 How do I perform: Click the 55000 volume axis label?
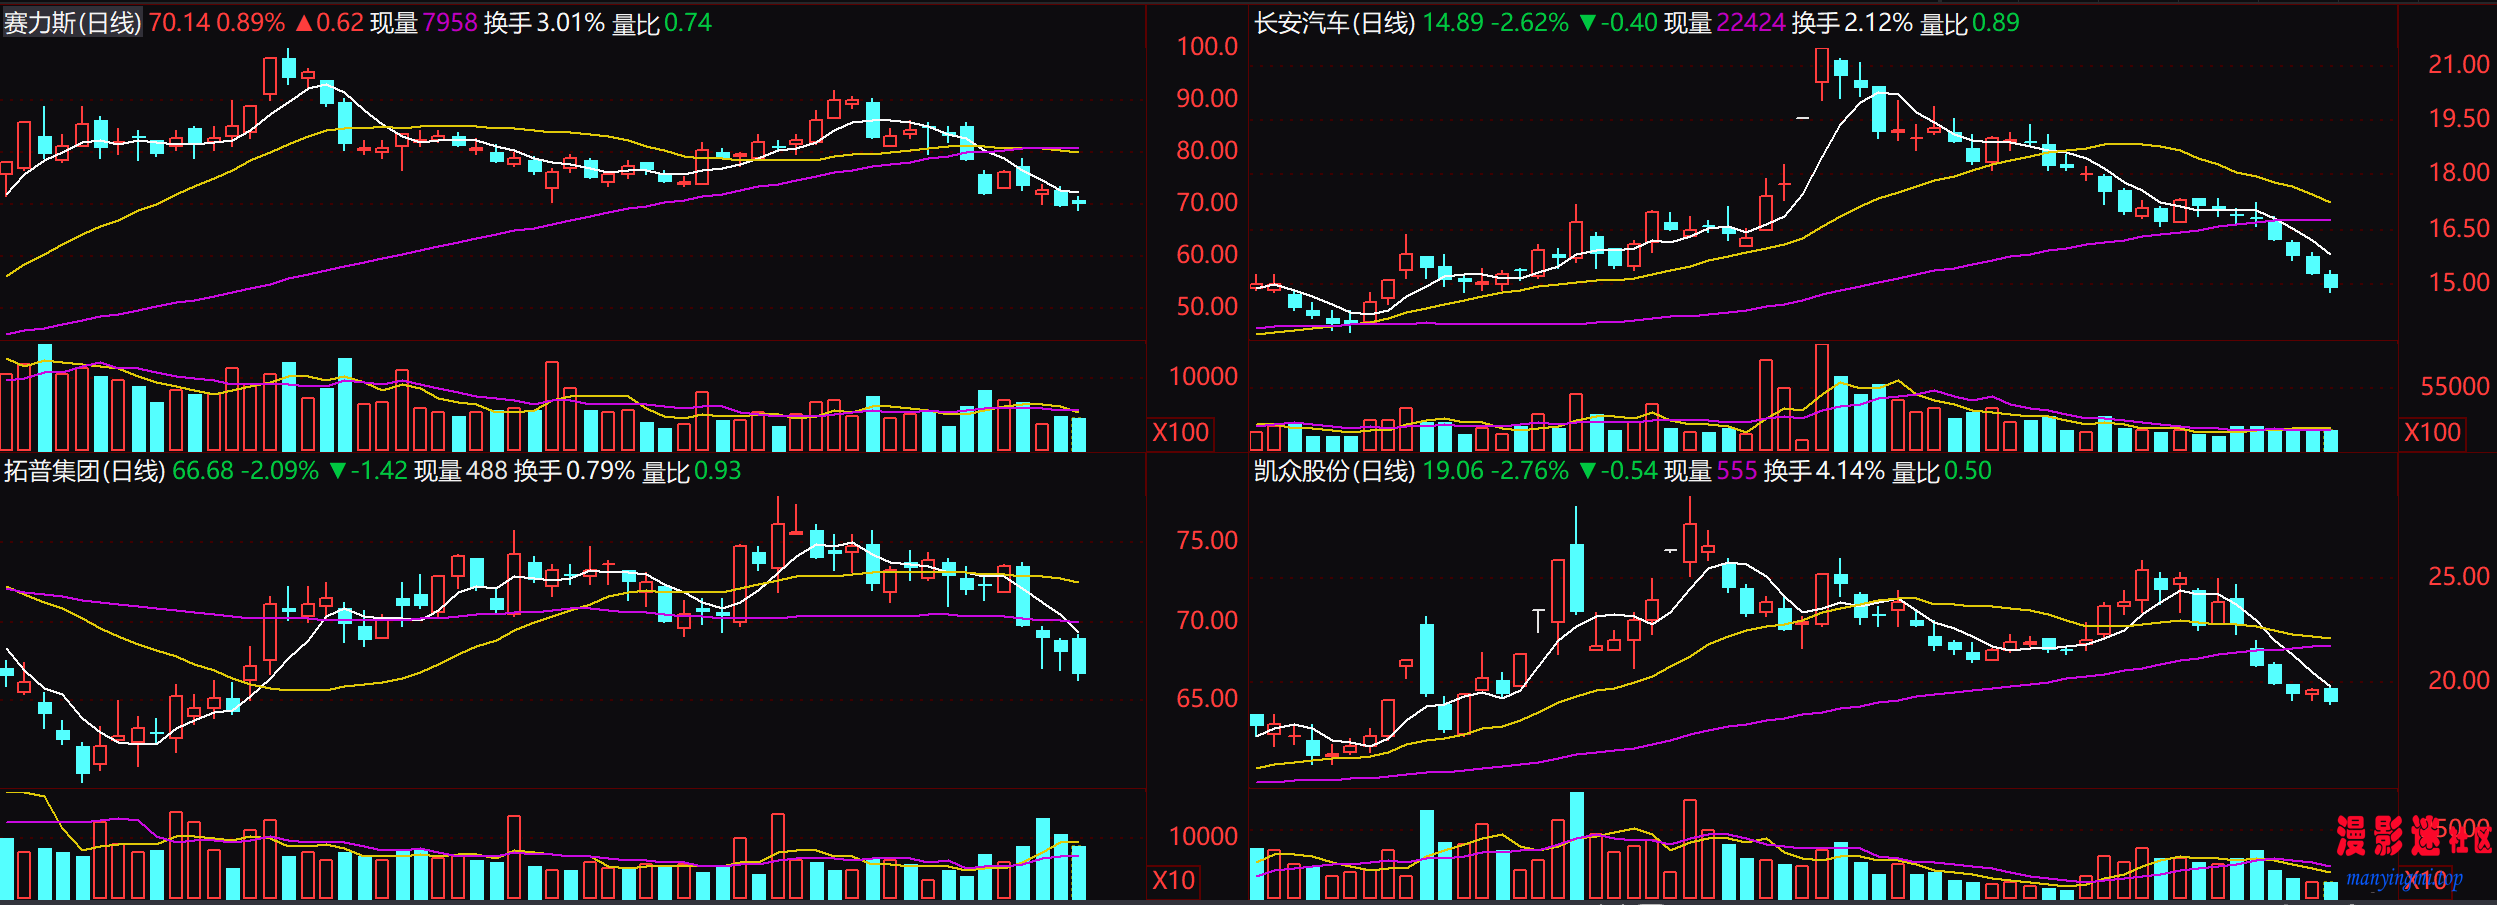[x=2455, y=386]
